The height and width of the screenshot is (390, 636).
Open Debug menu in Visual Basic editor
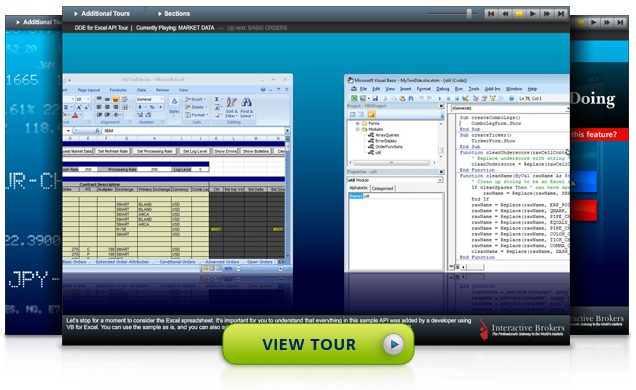(443, 89)
